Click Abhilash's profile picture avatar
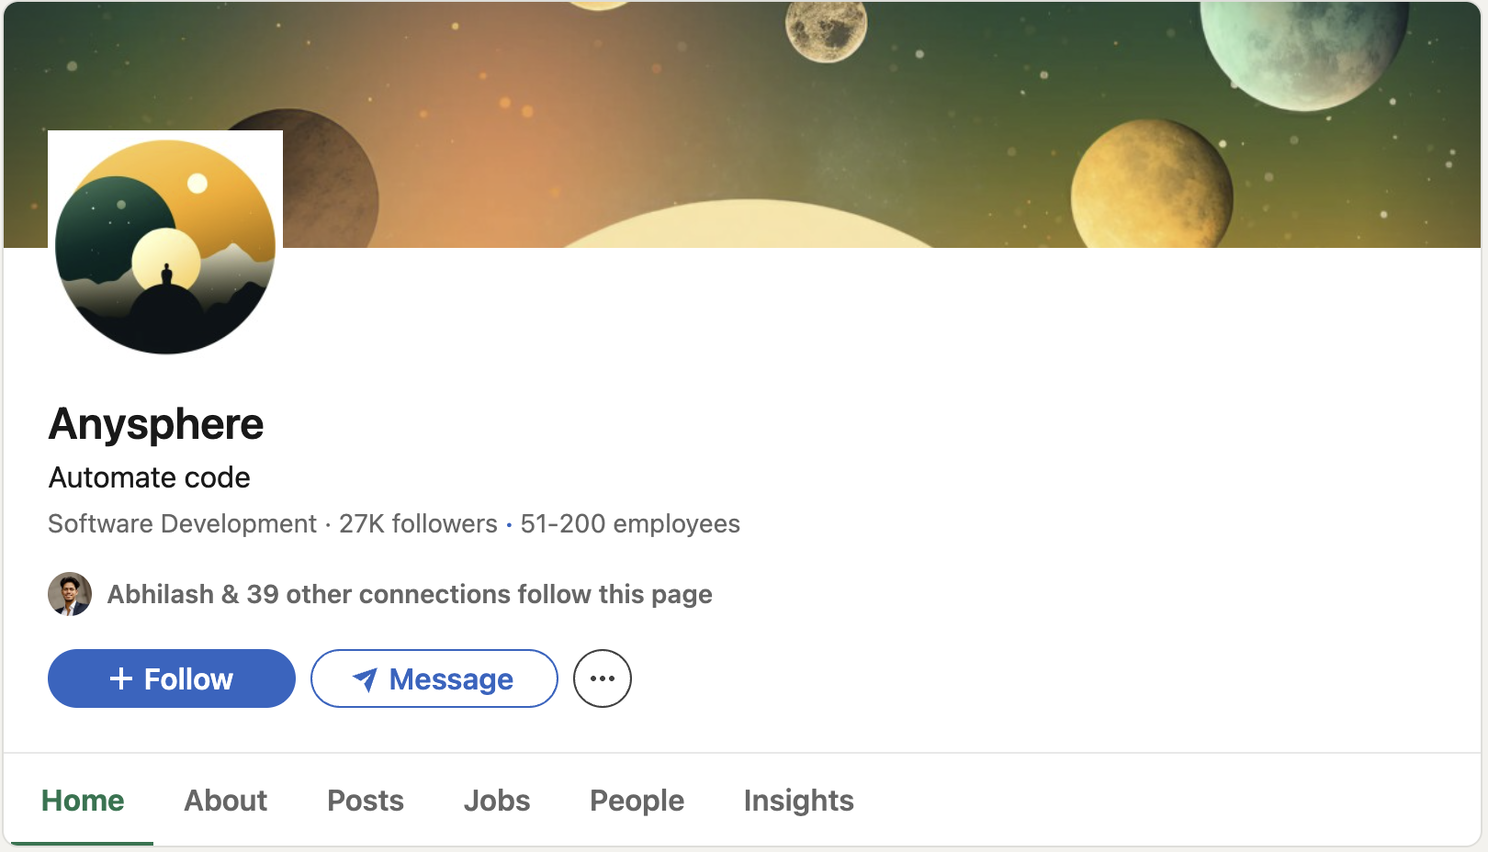The image size is (1488, 852). click(70, 594)
